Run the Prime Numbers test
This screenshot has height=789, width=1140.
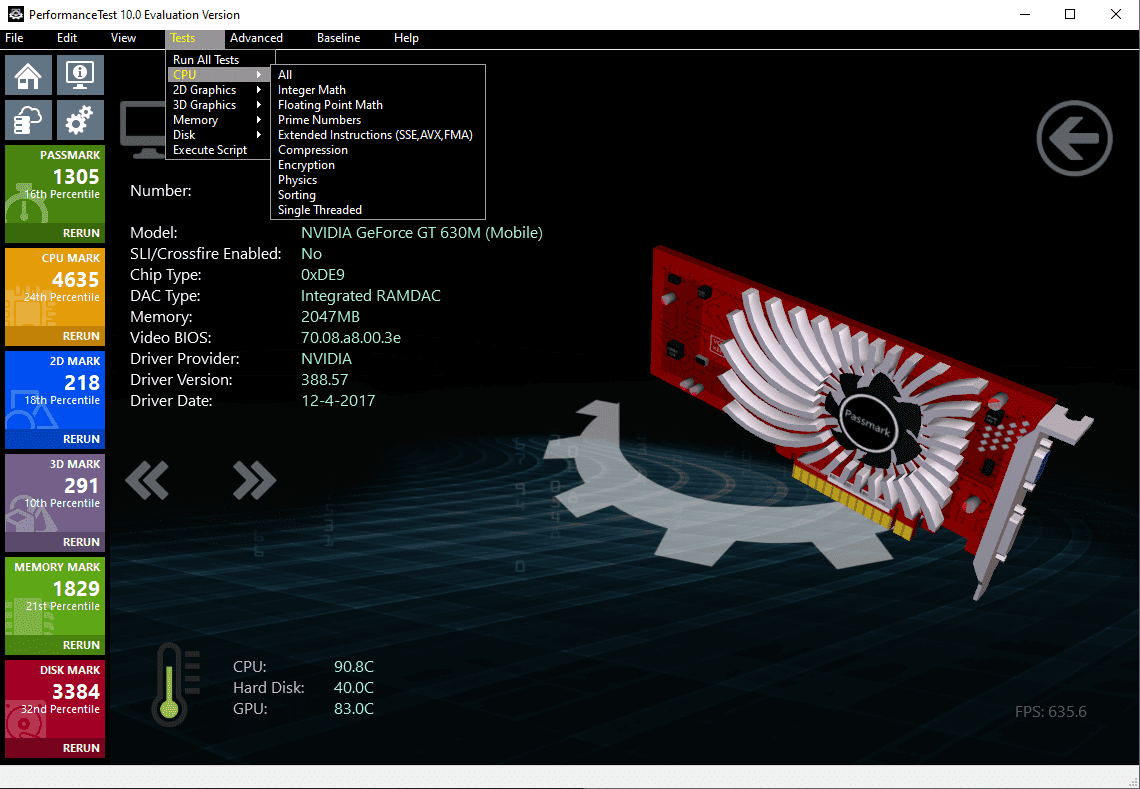tap(377, 120)
